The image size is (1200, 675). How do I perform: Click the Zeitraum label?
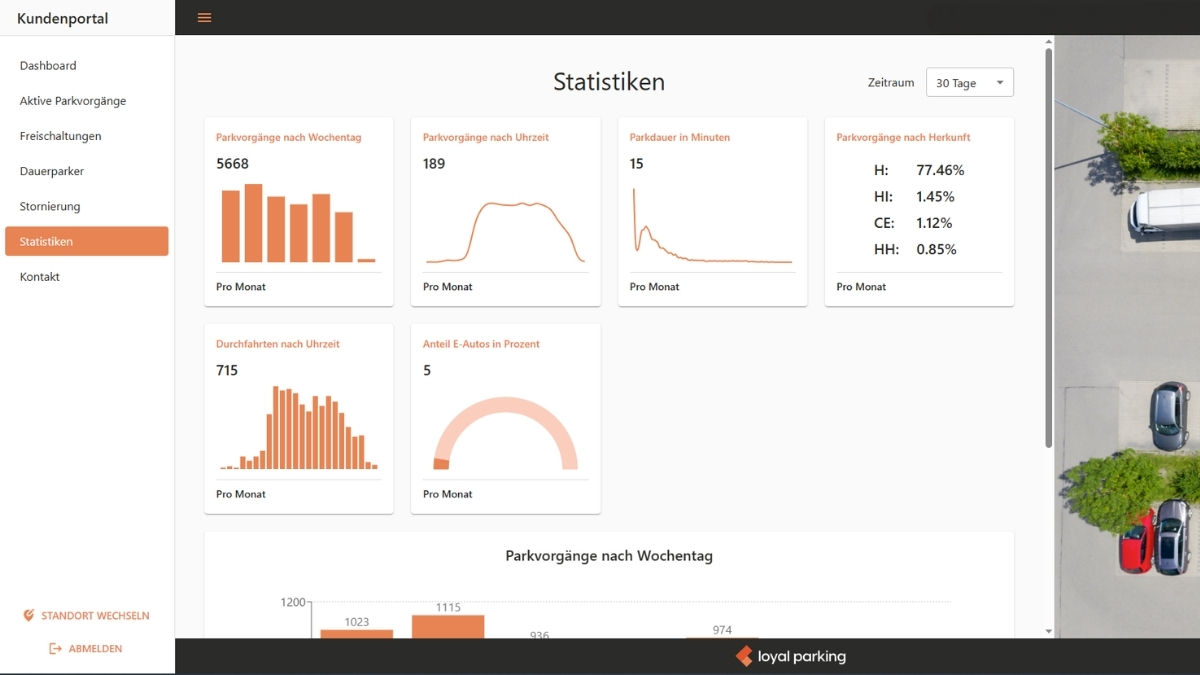(891, 83)
